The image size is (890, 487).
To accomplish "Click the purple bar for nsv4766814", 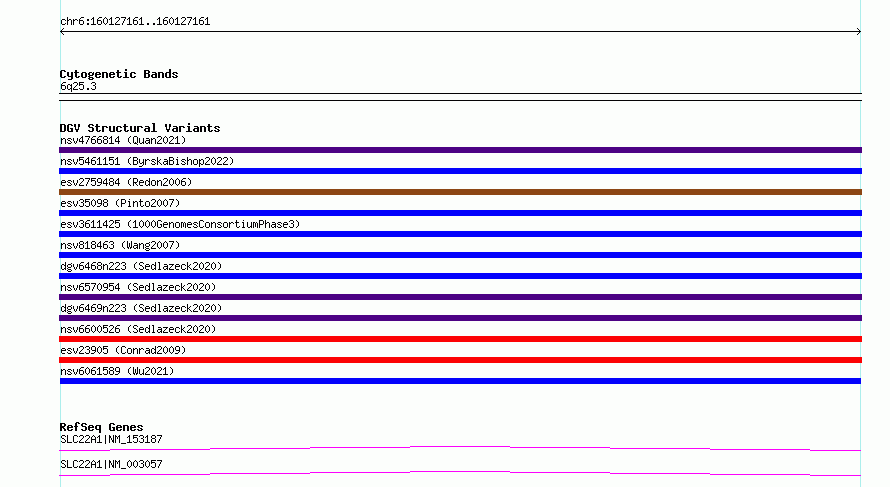I will (460, 150).
